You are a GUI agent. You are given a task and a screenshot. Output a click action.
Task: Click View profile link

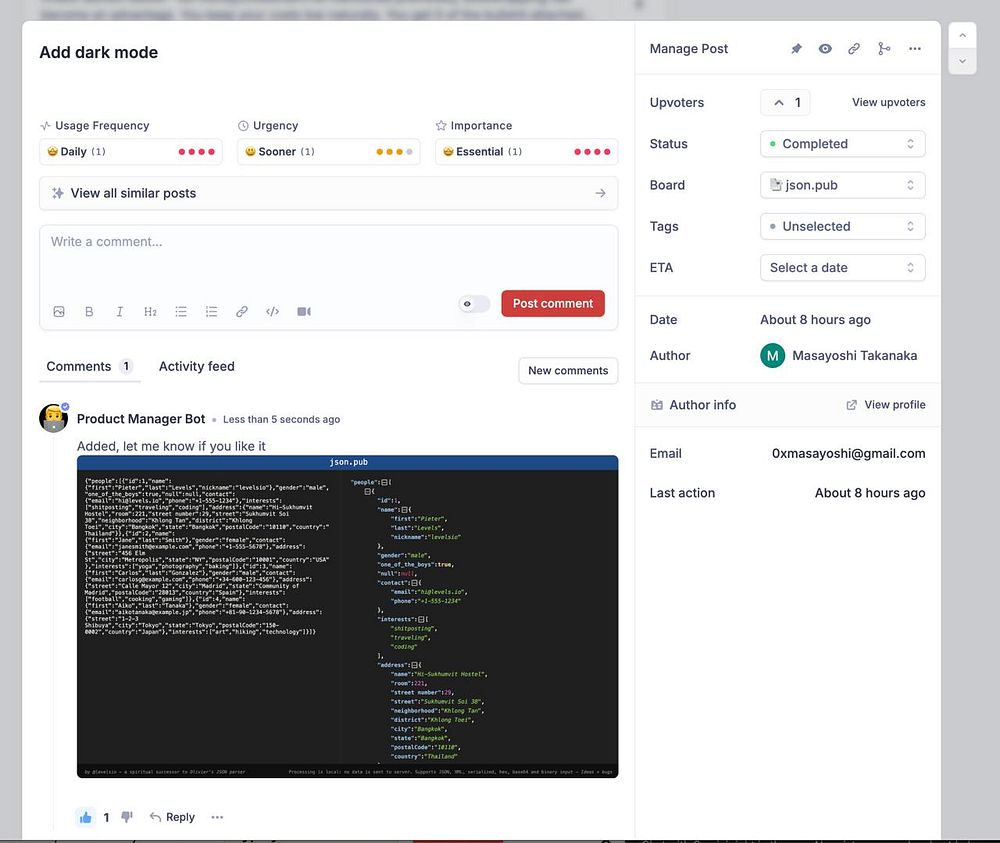895,405
